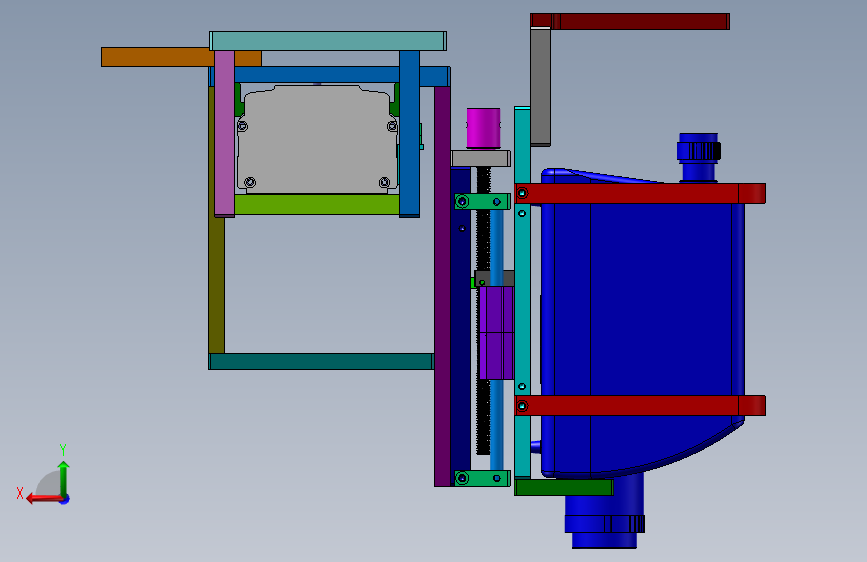Viewport: 867px width, 562px height.
Task: Select the cyan vertical mounting plate
Action: coord(522,292)
